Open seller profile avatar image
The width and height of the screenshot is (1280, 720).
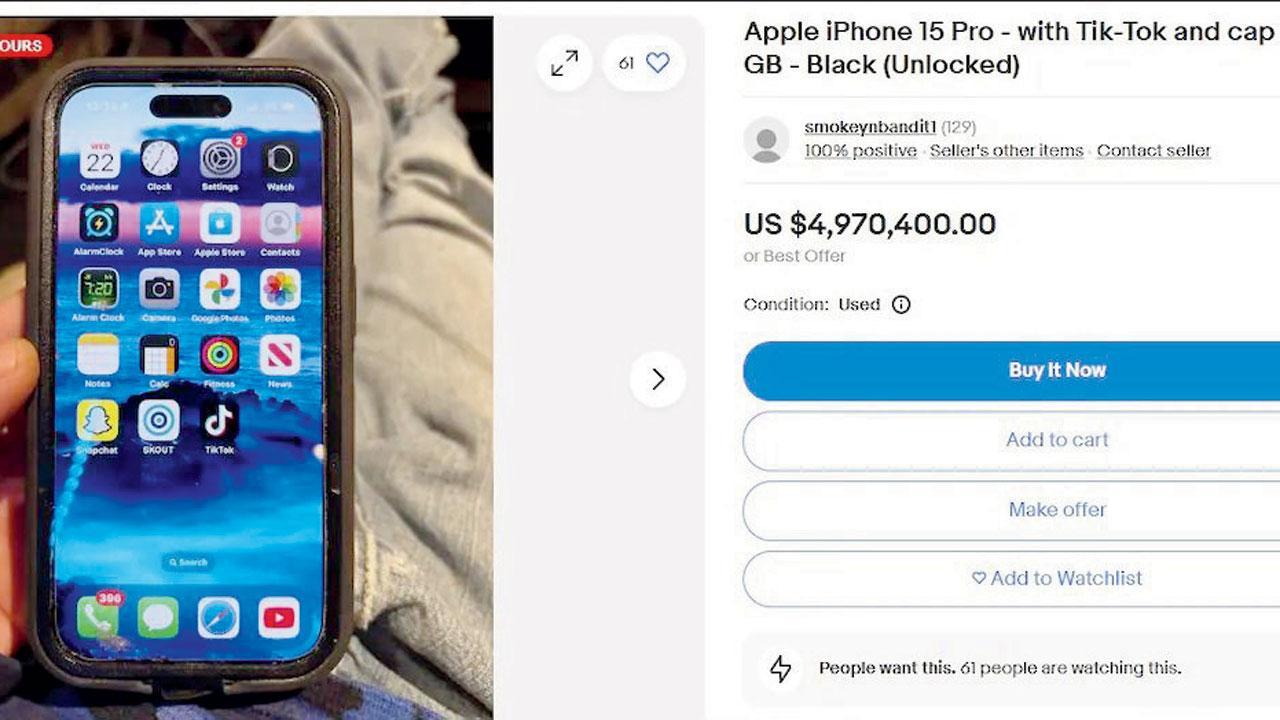(767, 140)
